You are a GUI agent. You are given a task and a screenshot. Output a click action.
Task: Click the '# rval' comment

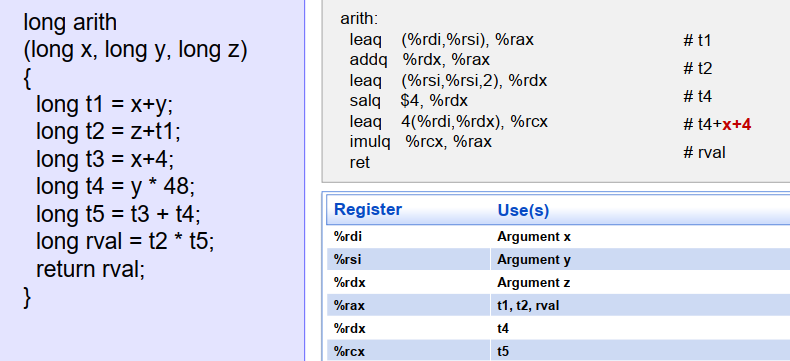tap(704, 152)
